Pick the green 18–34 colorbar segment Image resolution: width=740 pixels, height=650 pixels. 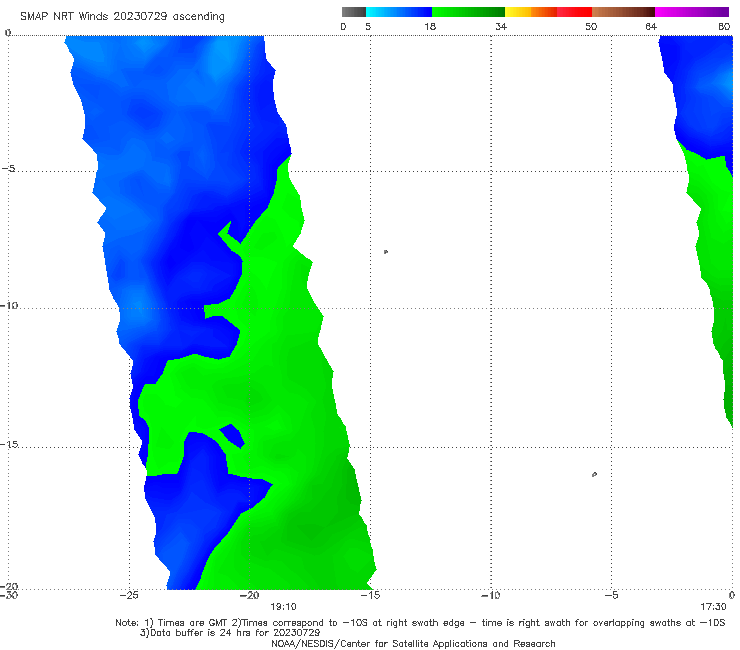468,12
